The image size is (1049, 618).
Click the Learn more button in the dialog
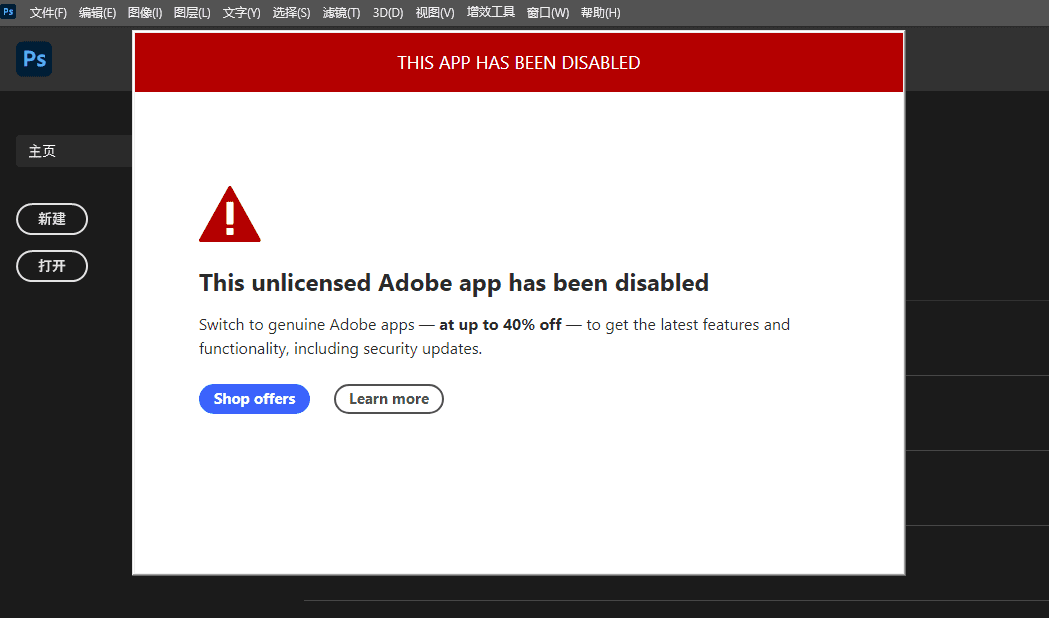coord(388,398)
